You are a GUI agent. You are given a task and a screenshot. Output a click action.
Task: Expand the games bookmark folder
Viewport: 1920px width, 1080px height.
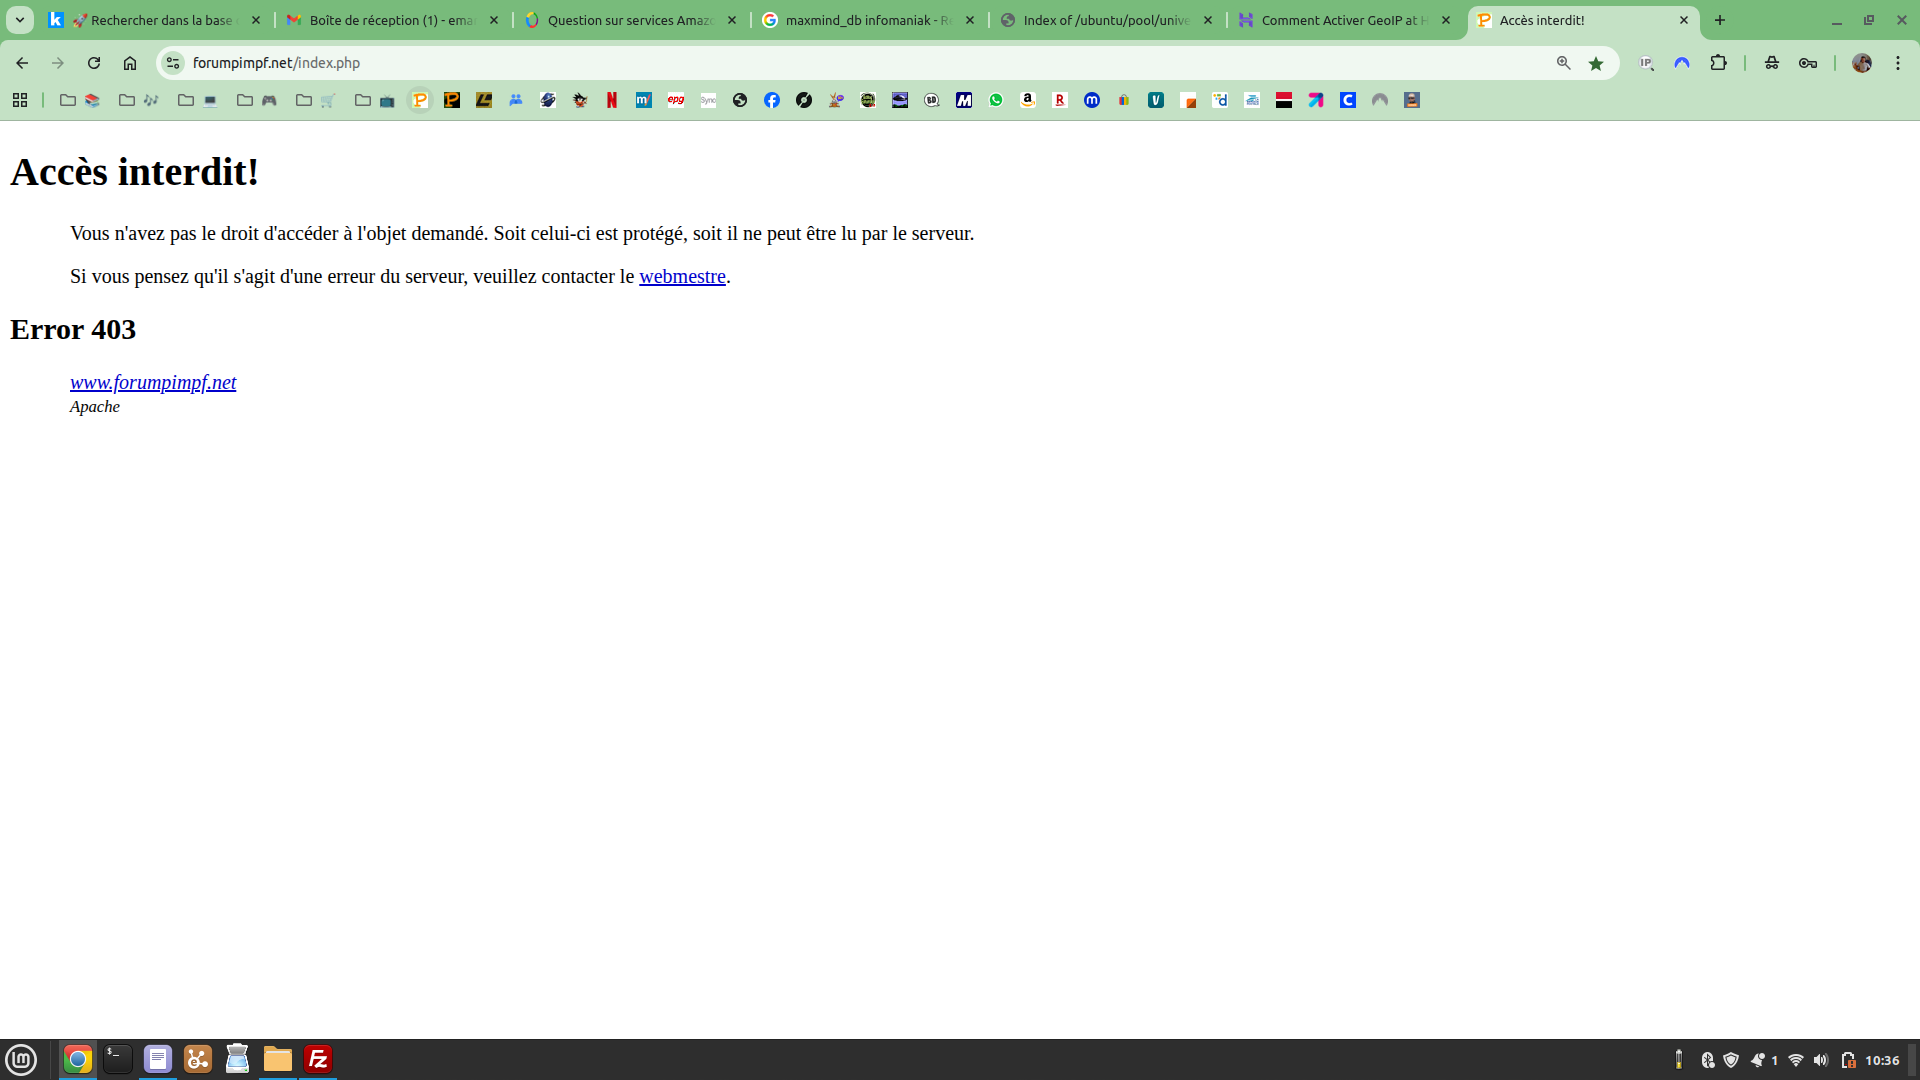(x=257, y=100)
